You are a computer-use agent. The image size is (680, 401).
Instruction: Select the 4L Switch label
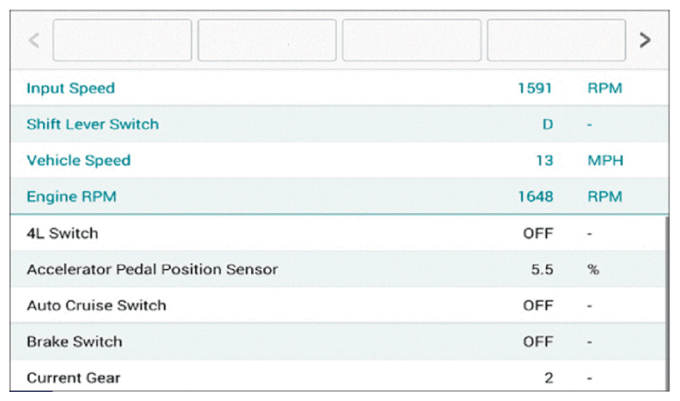[x=62, y=233]
